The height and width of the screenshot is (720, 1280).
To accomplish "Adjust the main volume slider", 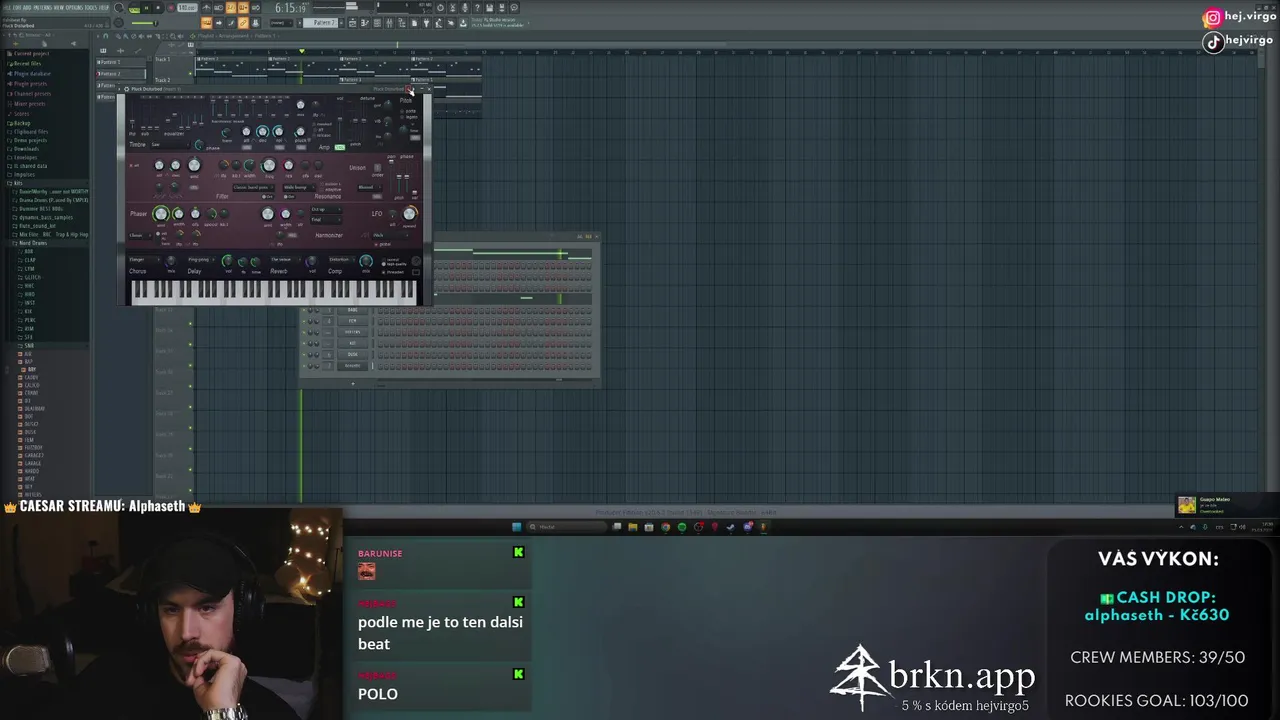I will 145,23.
